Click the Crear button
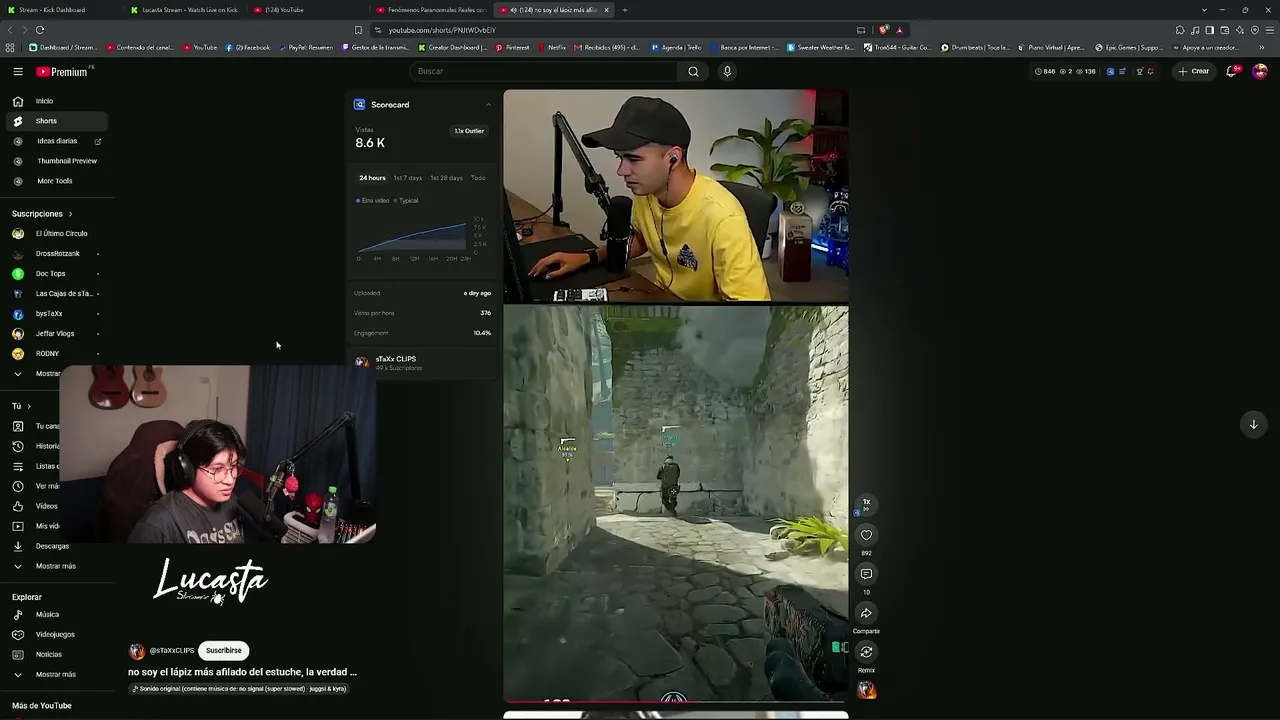 coord(1194,71)
